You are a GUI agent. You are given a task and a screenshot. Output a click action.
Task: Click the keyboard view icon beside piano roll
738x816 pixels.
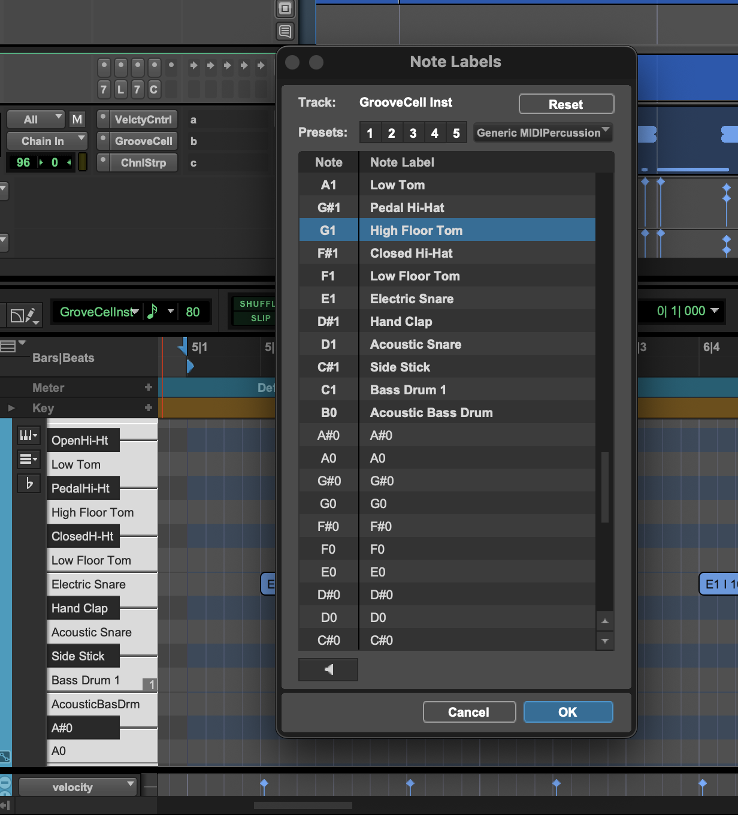coord(27,436)
